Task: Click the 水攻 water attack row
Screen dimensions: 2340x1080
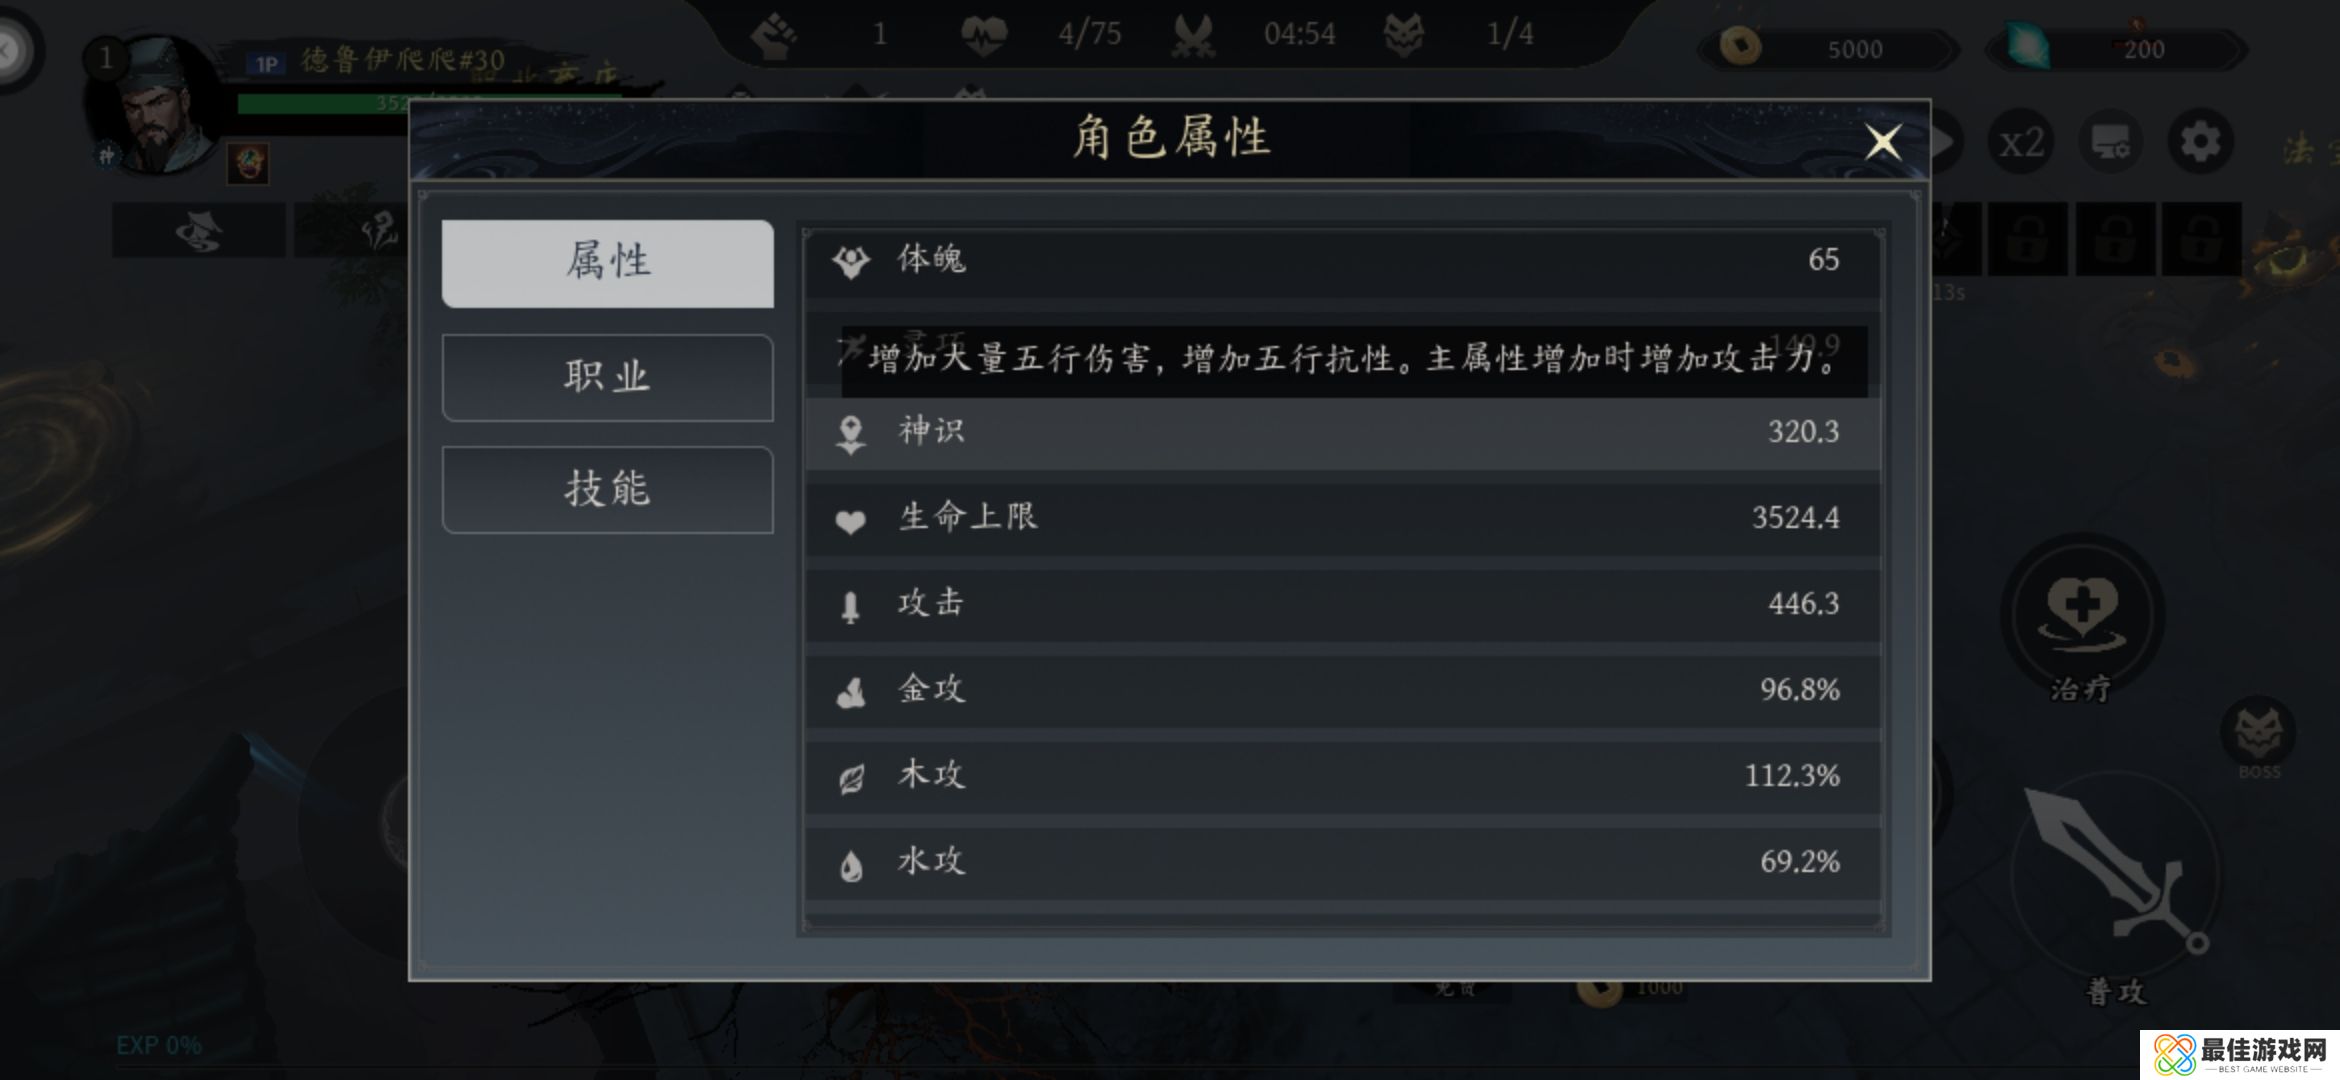Action: pos(1342,862)
